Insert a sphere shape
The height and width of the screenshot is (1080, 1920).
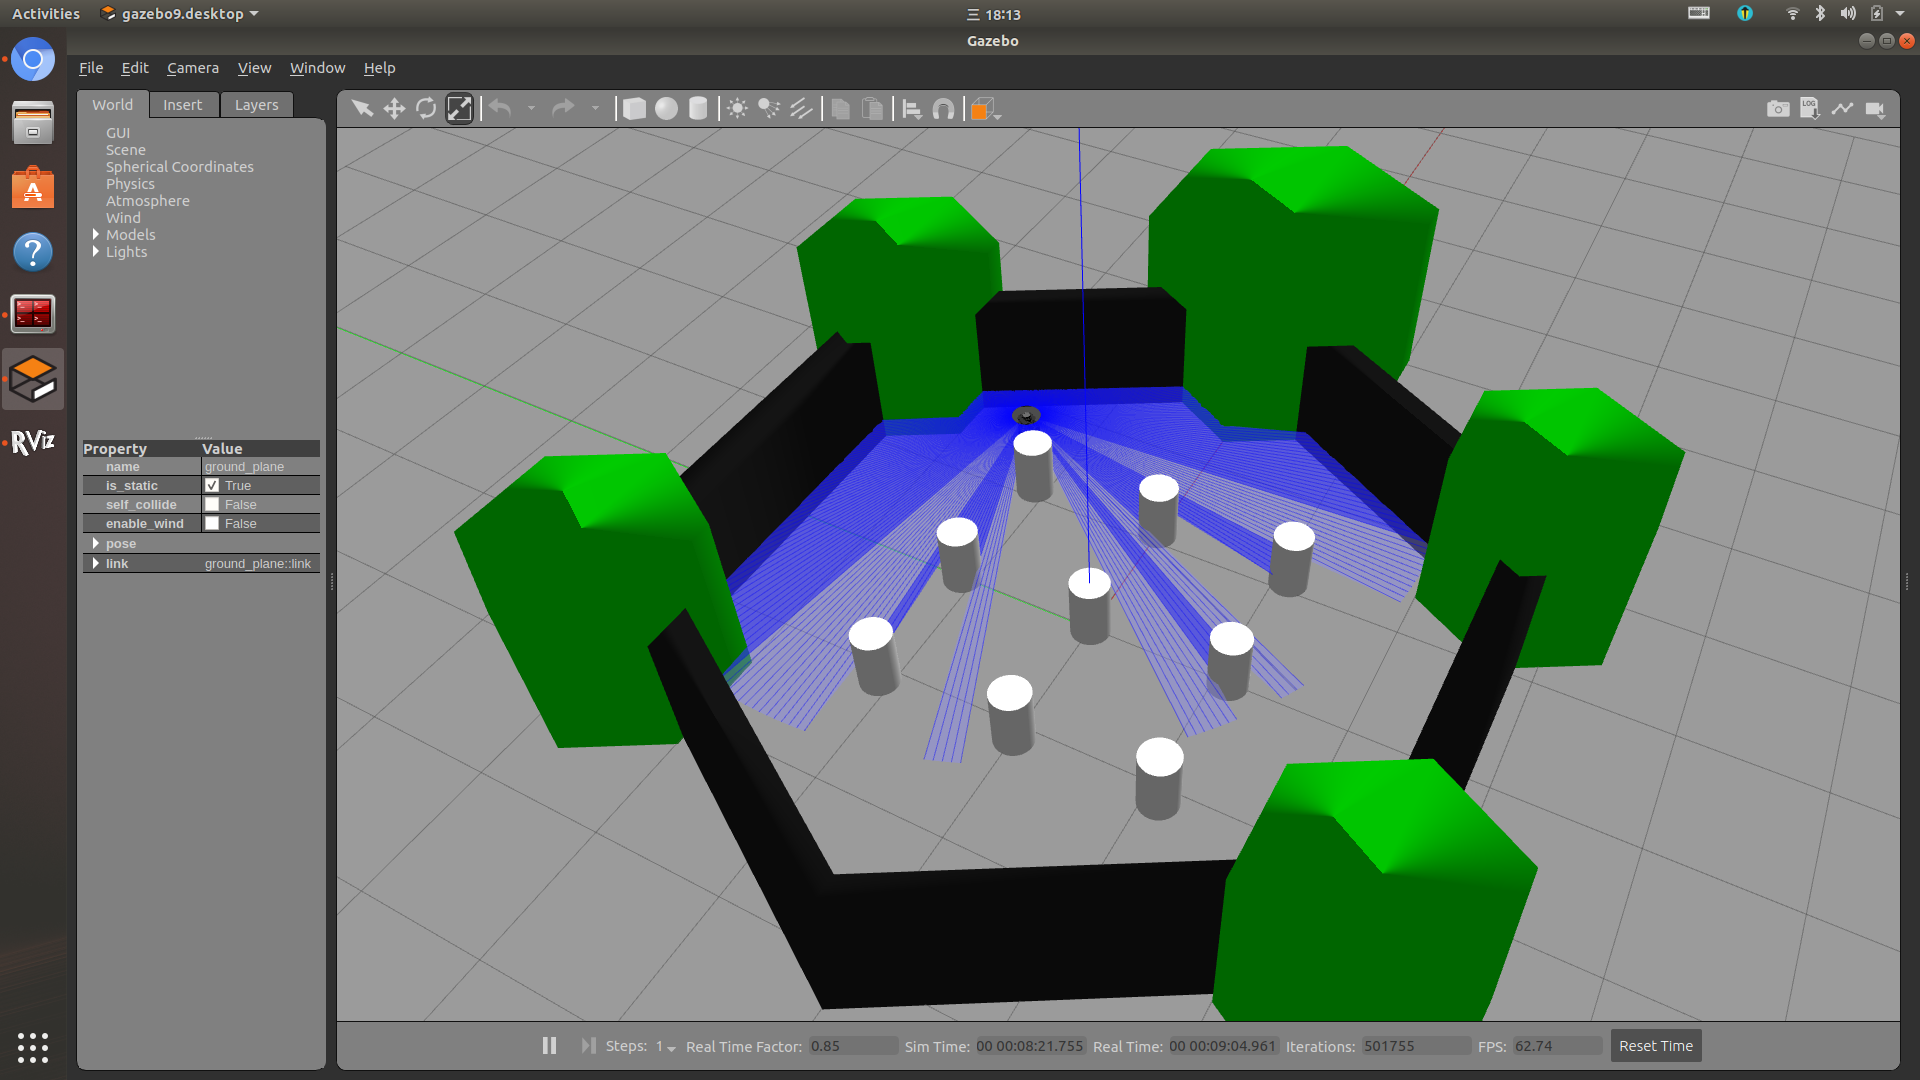pos(666,108)
